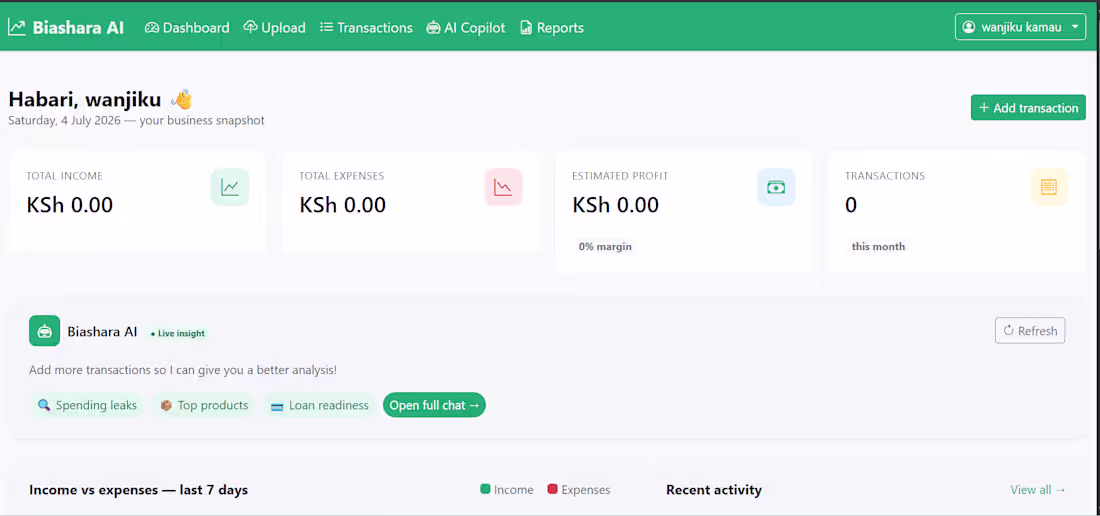Image resolution: width=1100 pixels, height=516 pixels.
Task: Click the Reports document icon
Action: pos(526,28)
